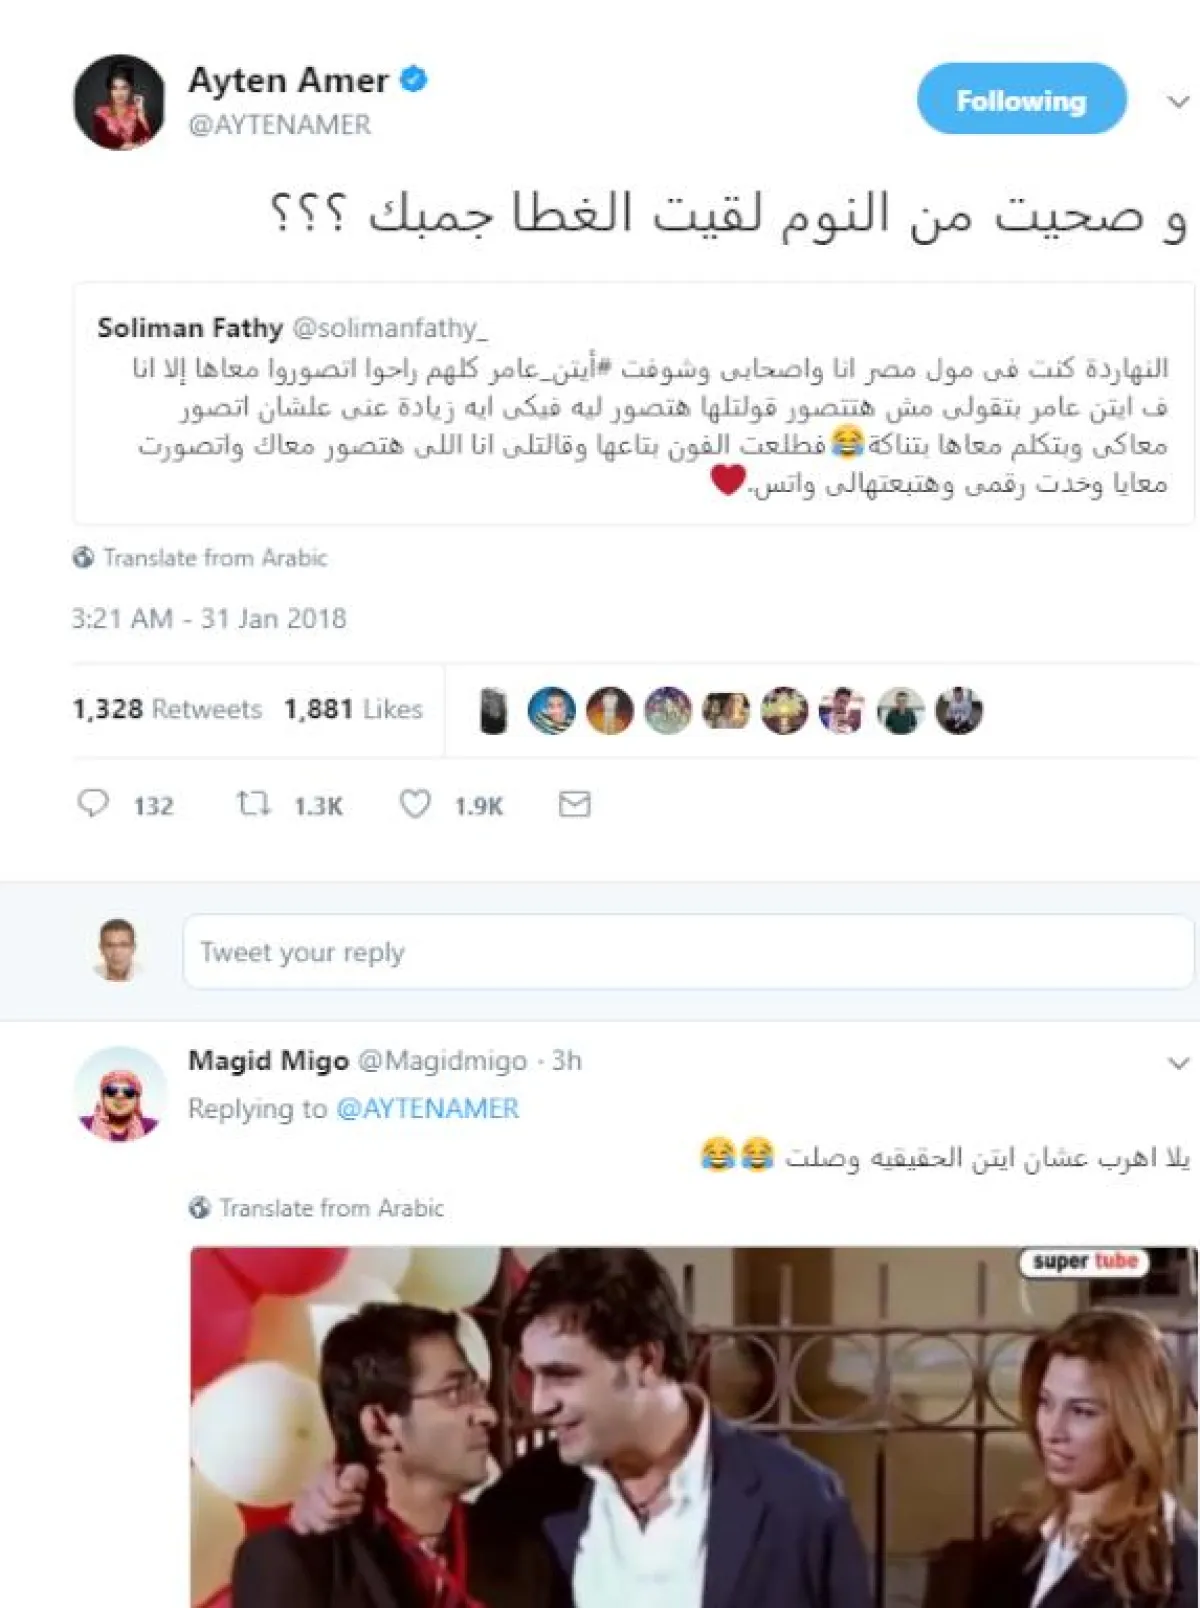Click the retweet arrows icon
Viewport: 1200px width, 1608px height.
coord(253,804)
